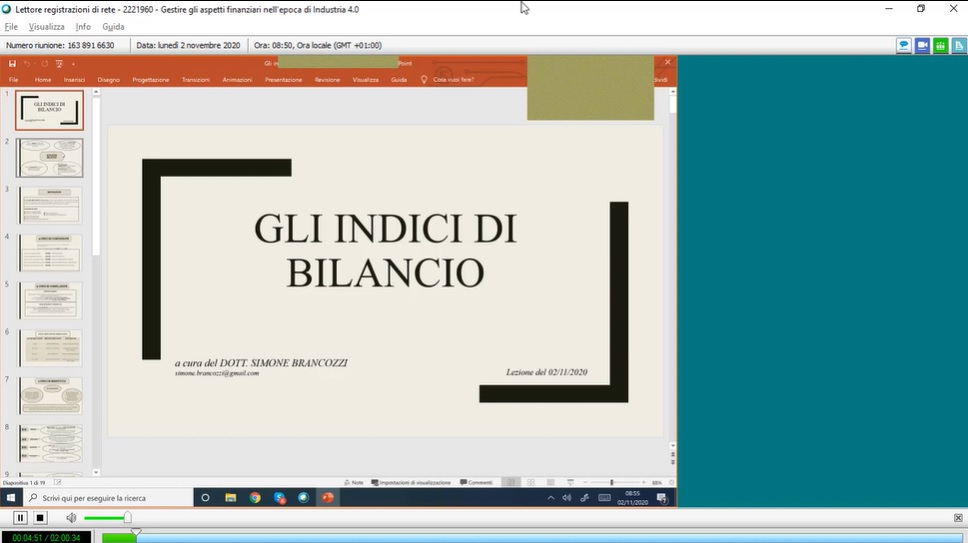The height and width of the screenshot is (543, 968).
Task: Open the Info menu
Action: (83, 27)
